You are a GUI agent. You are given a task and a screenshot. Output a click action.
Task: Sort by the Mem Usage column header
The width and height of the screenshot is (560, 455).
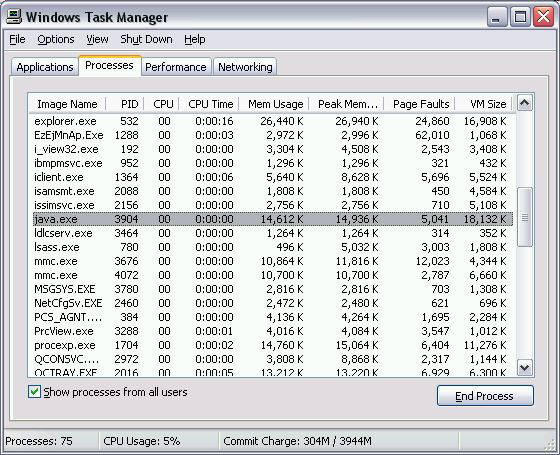(x=274, y=104)
